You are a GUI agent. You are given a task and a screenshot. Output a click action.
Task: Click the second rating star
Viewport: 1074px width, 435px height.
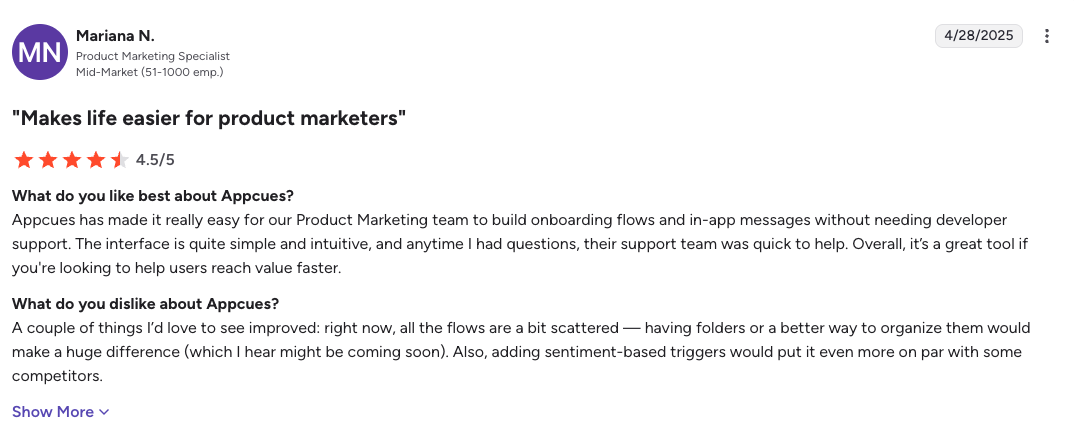point(47,160)
